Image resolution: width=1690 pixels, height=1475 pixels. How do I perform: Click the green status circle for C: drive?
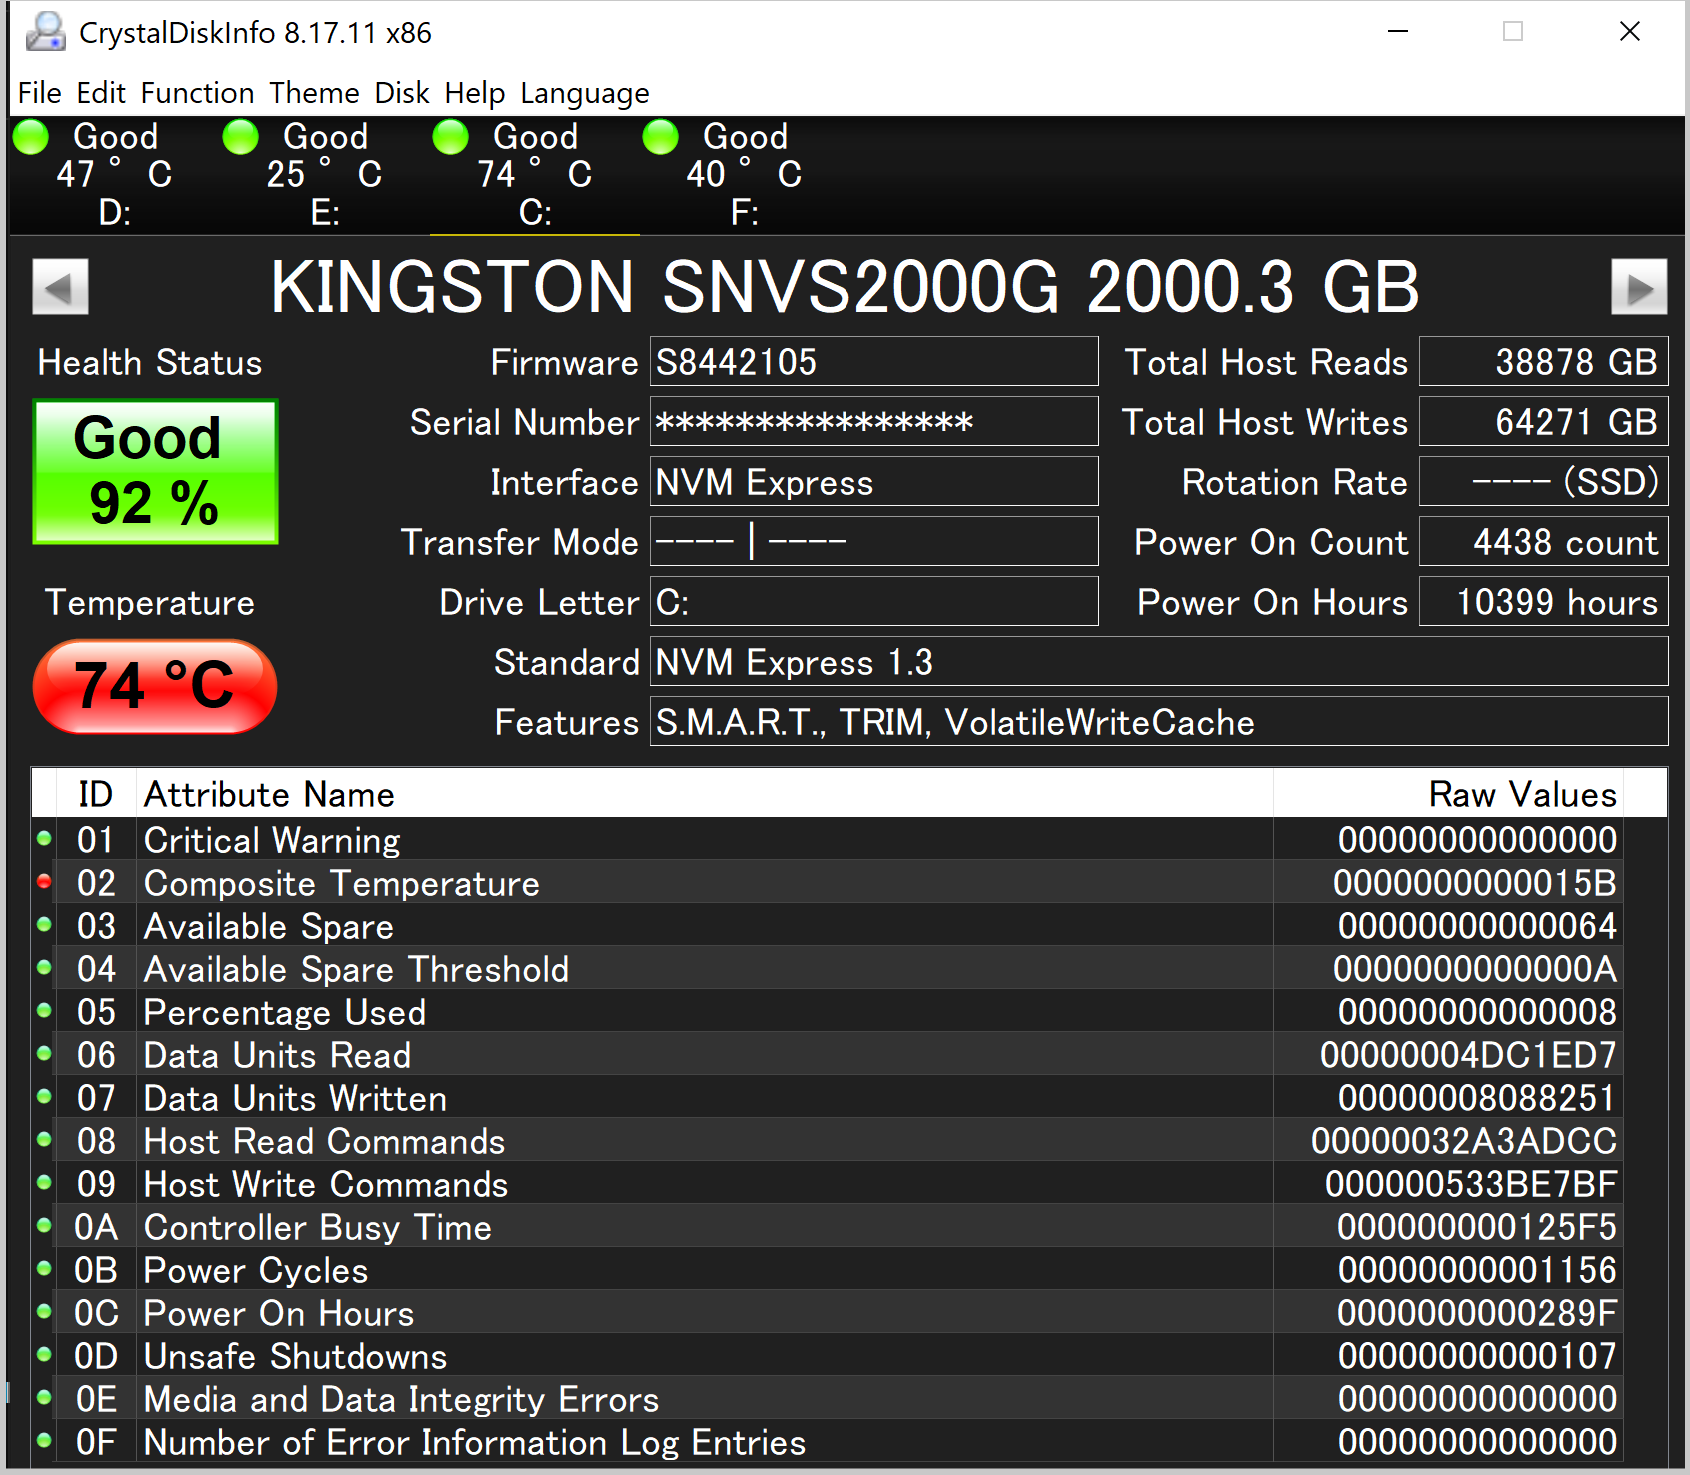450,137
